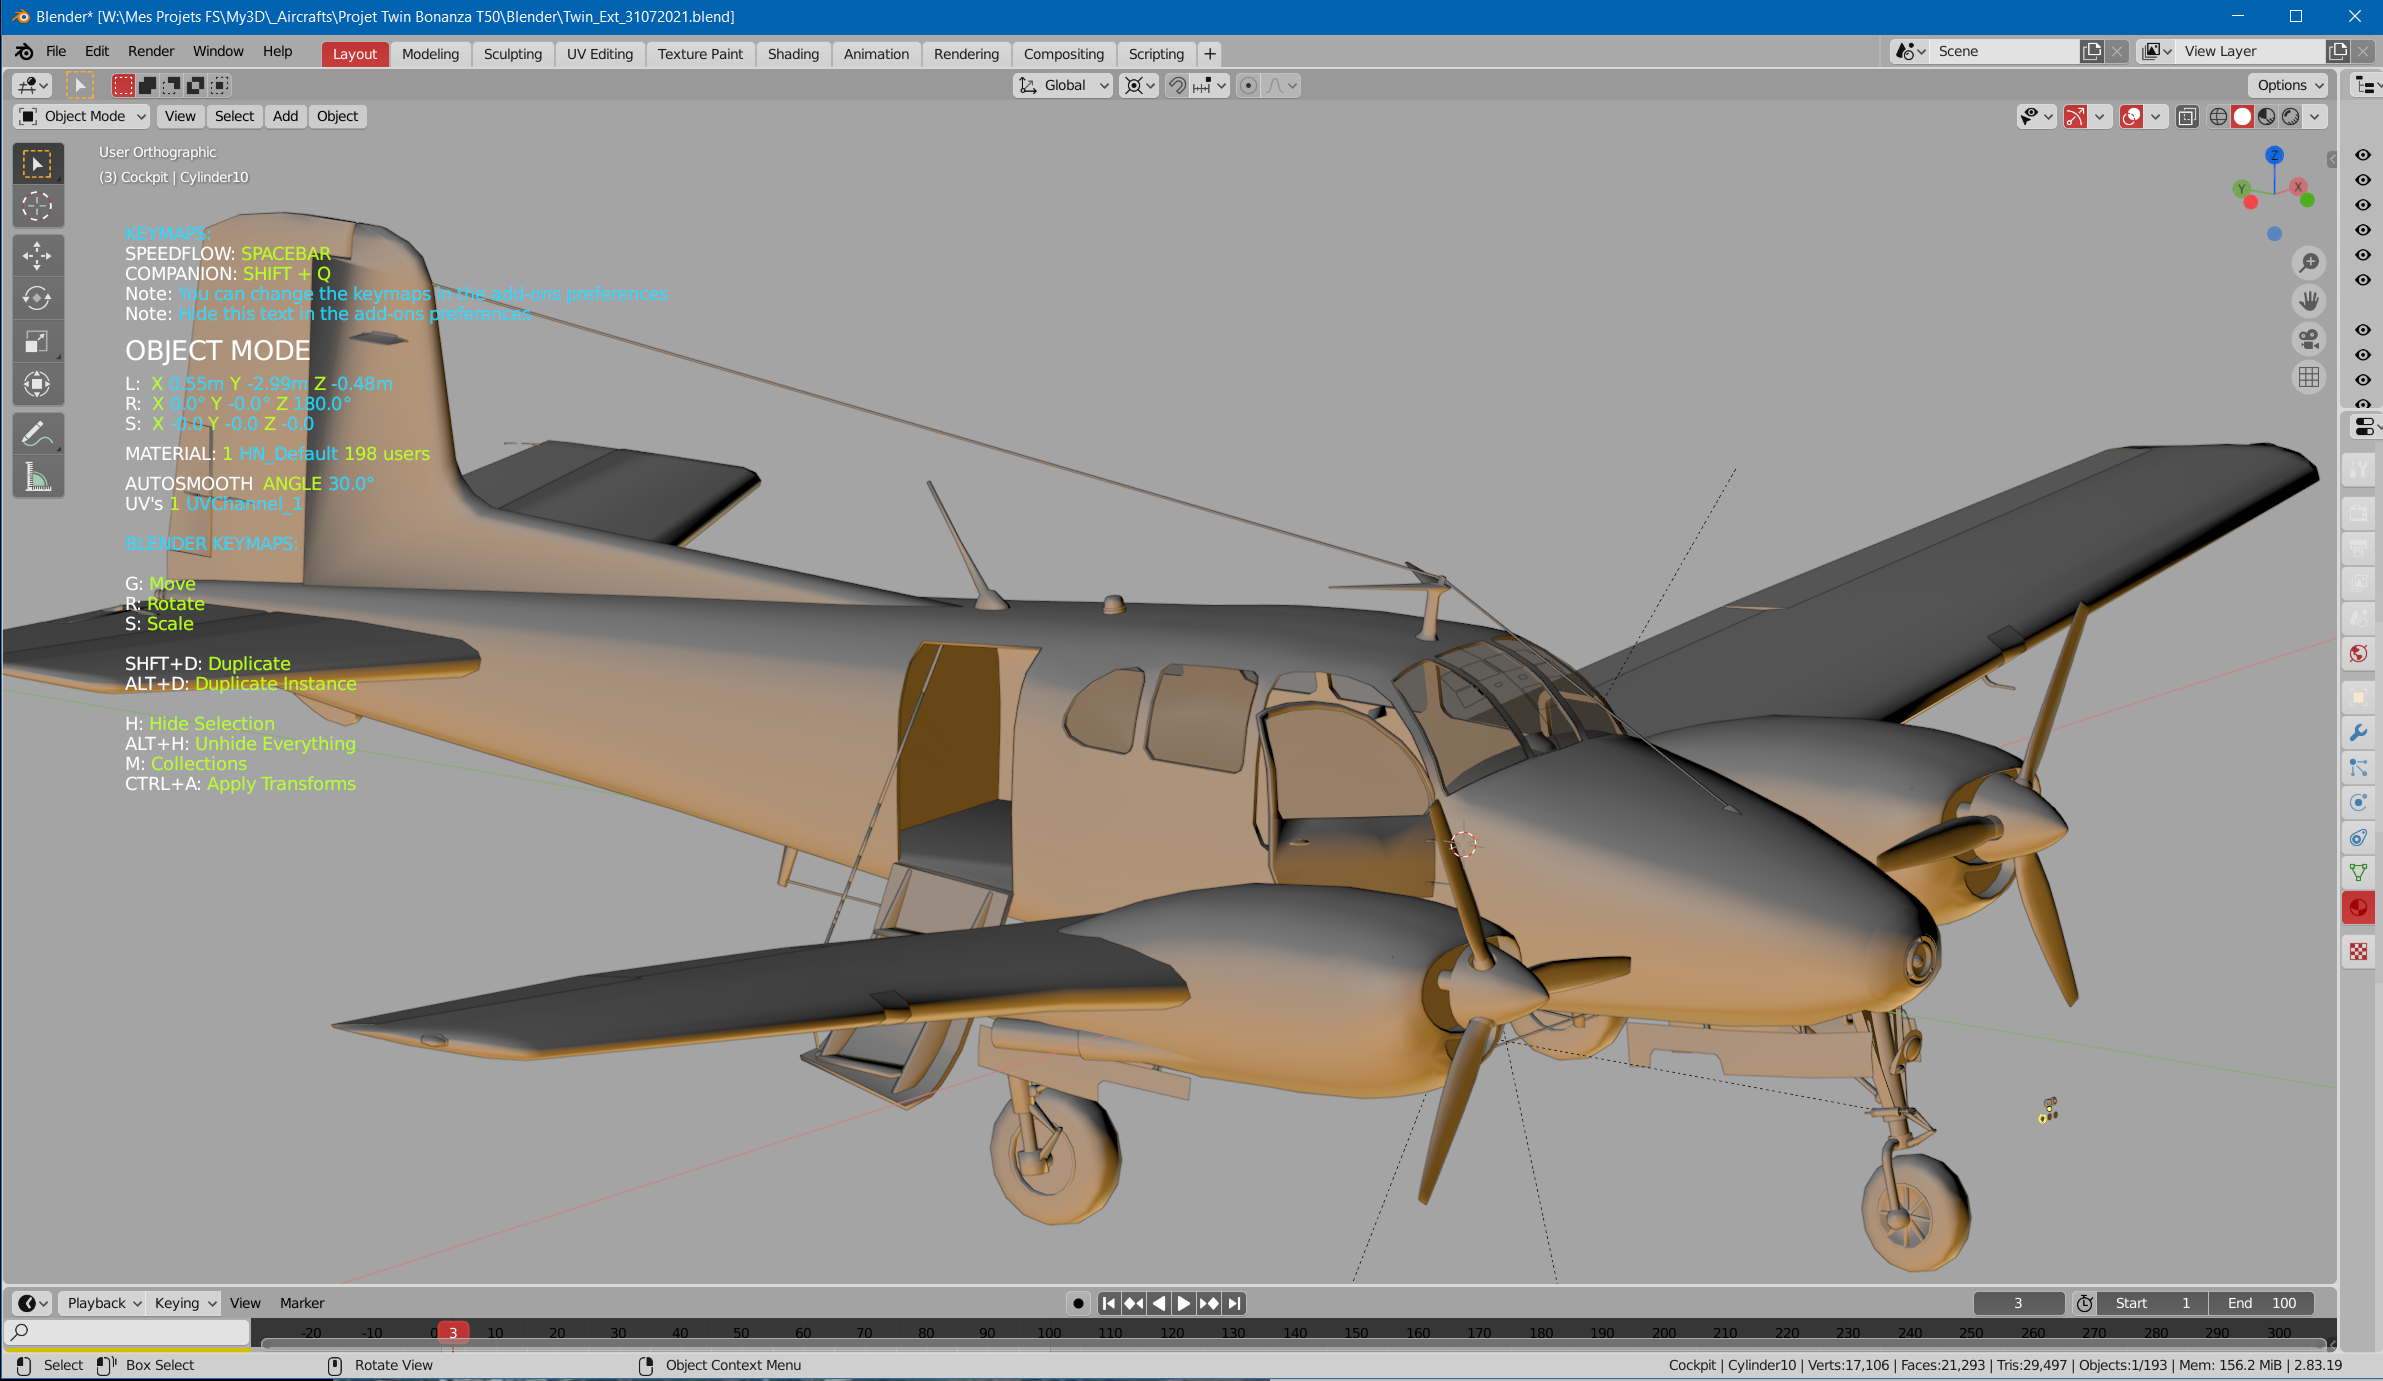Image resolution: width=2383 pixels, height=1381 pixels.
Task: Switch to Modeling workspace tab
Action: click(x=430, y=54)
